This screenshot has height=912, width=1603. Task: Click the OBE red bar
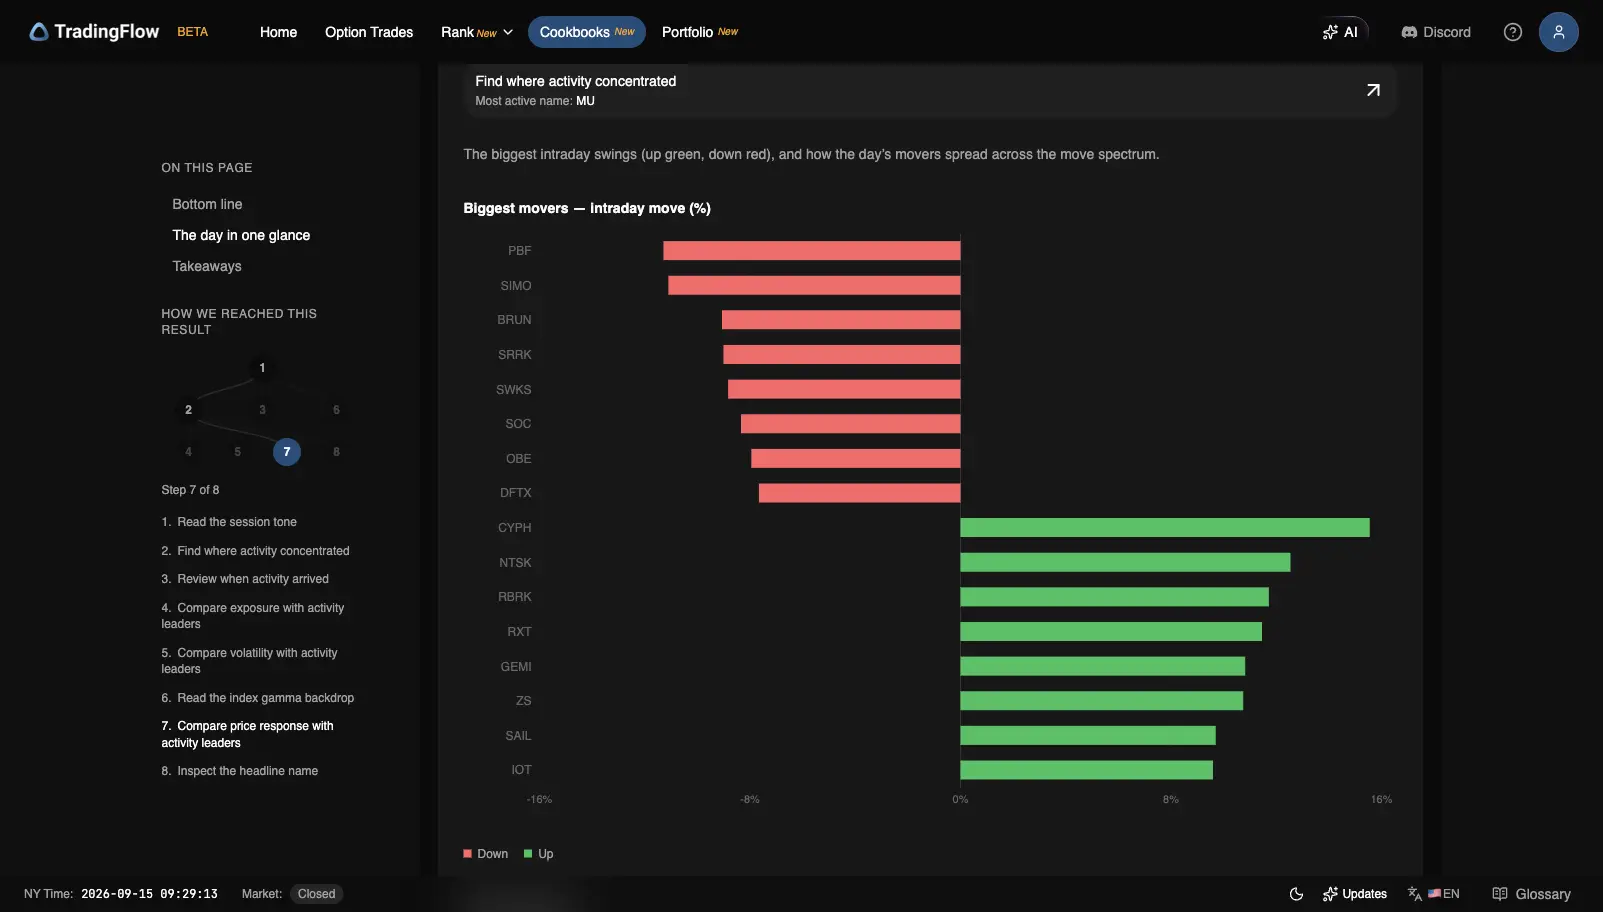pos(856,459)
